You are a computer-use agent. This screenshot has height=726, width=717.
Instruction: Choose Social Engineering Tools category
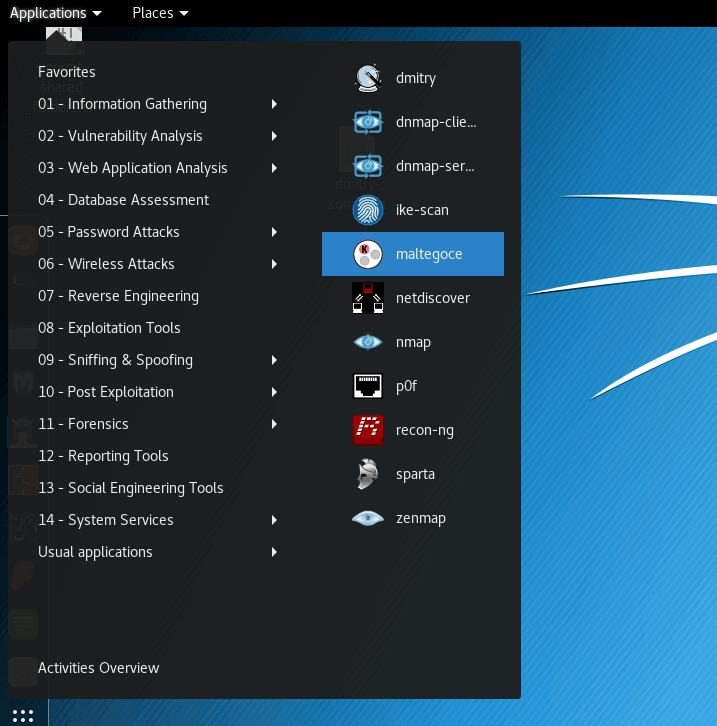[130, 488]
